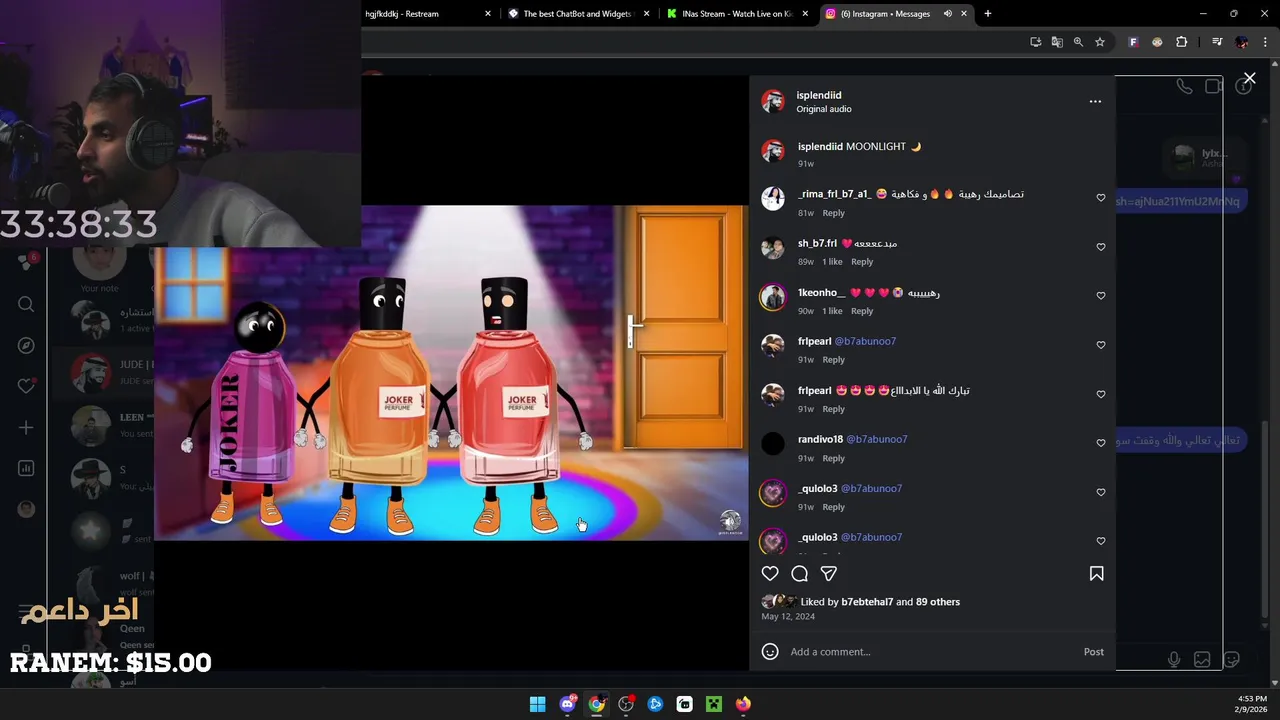Open OBS Studio from the taskbar
This screenshot has width=1280, height=720.
[x=626, y=704]
